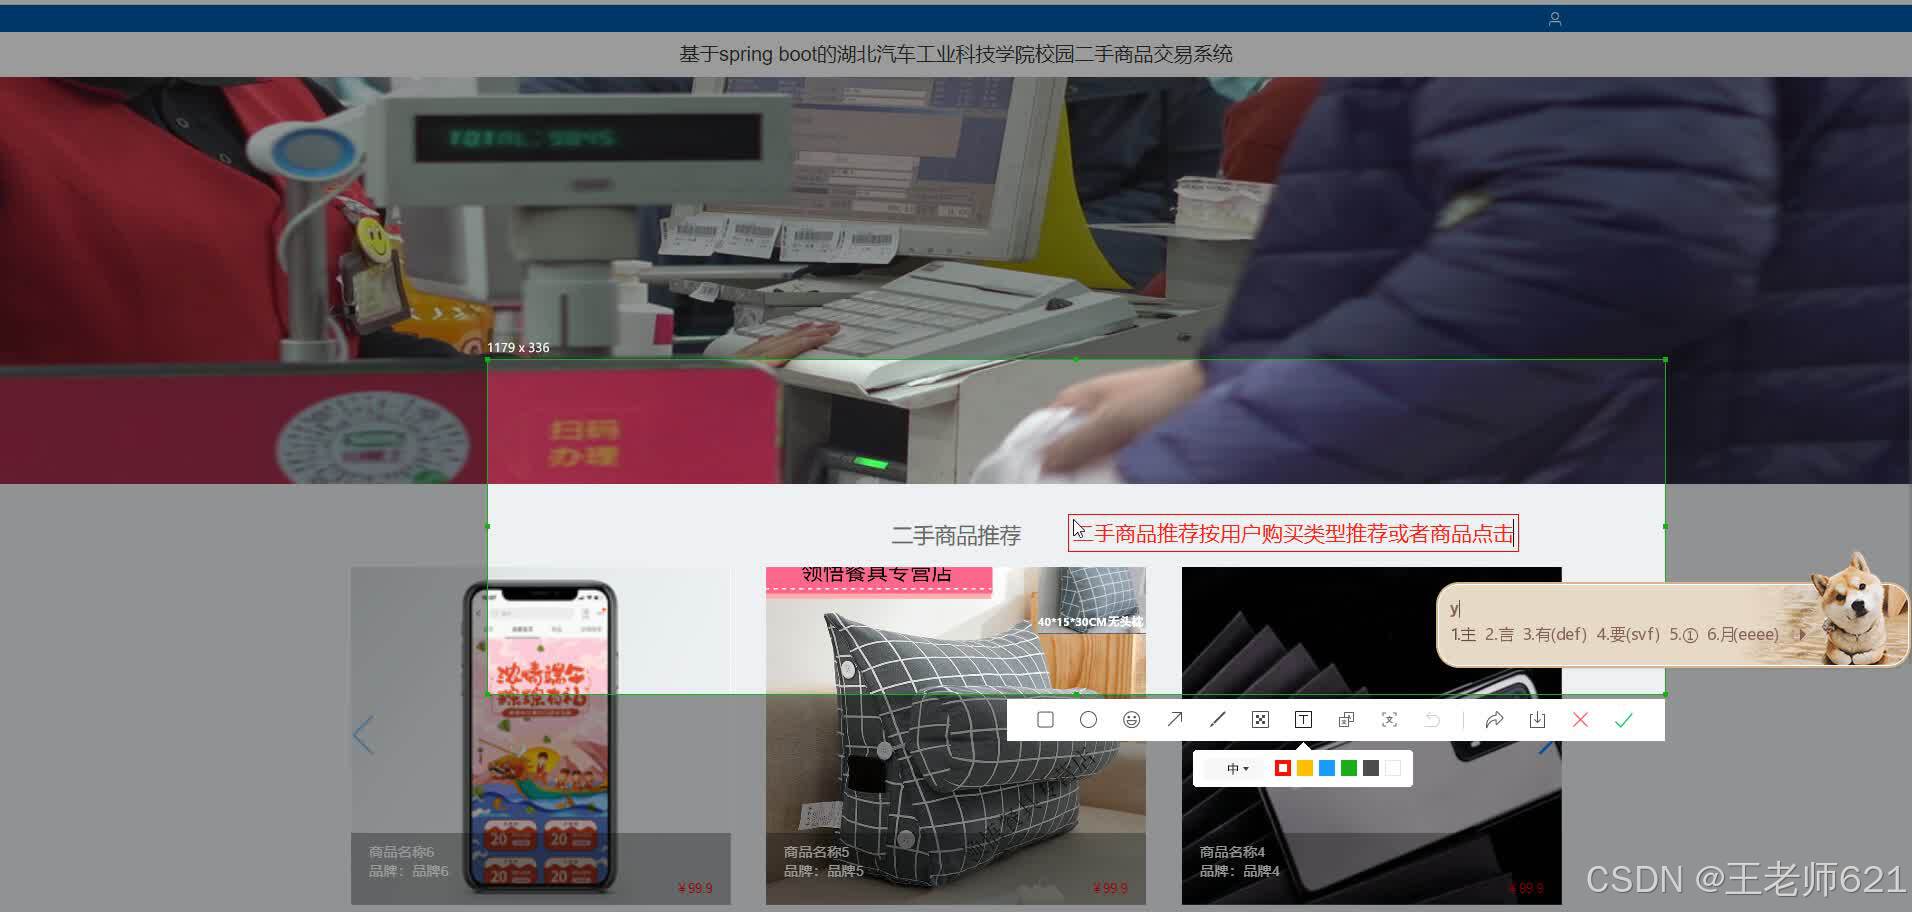Select the text annotation tool
1912x912 pixels.
point(1303,720)
